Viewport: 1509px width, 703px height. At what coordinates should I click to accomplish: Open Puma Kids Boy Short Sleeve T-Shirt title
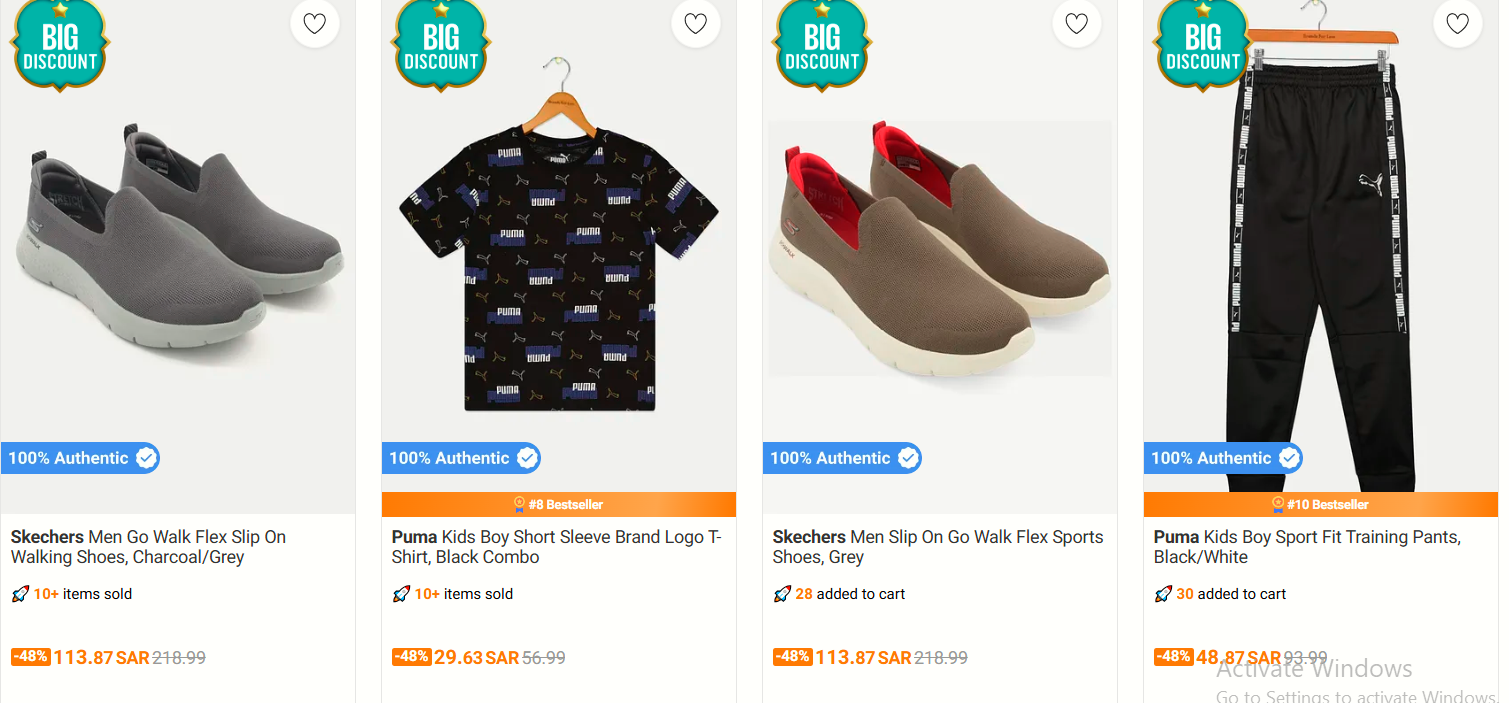tap(557, 547)
